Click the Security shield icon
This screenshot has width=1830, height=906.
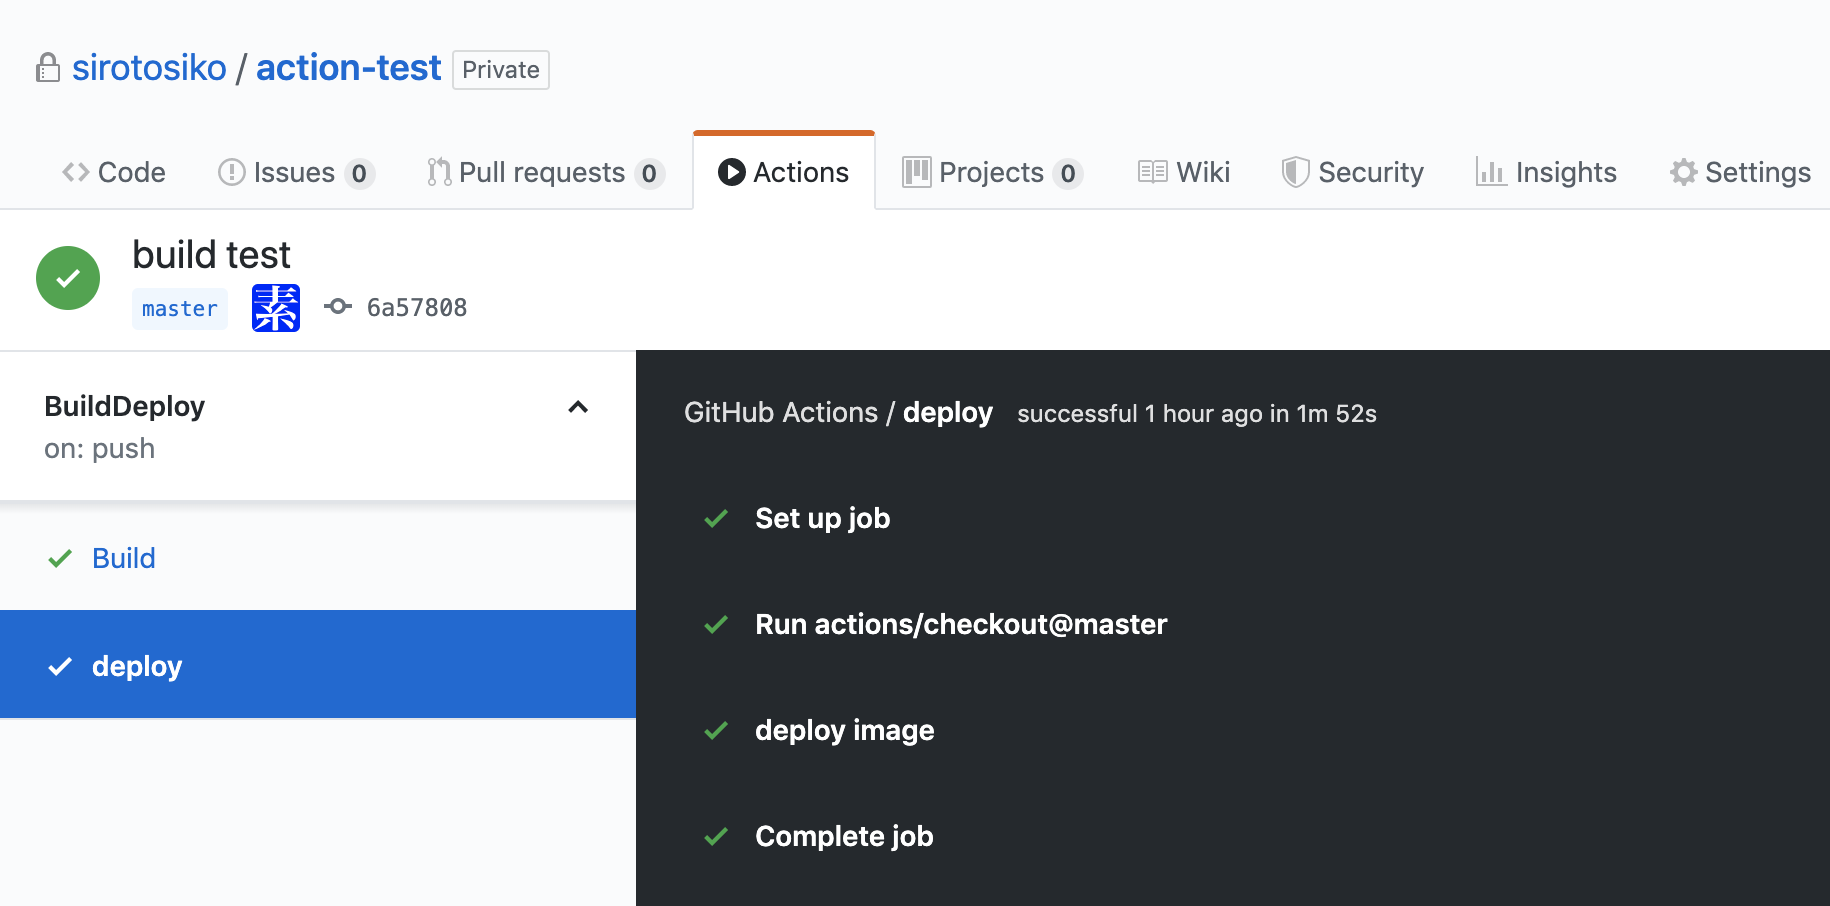point(1295,172)
